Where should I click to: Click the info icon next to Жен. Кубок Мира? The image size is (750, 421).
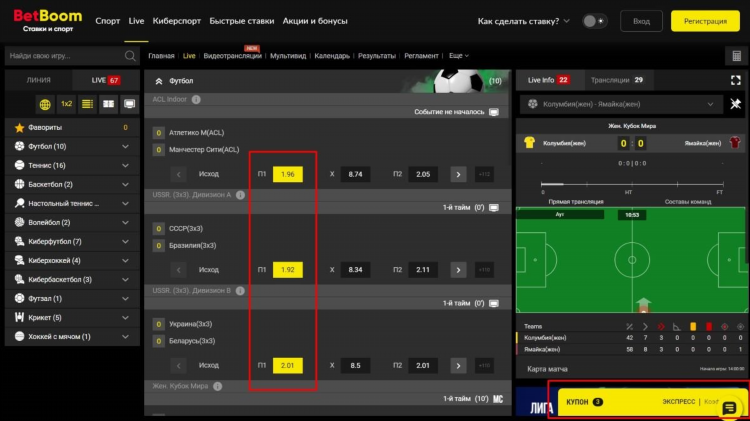[x=218, y=386]
